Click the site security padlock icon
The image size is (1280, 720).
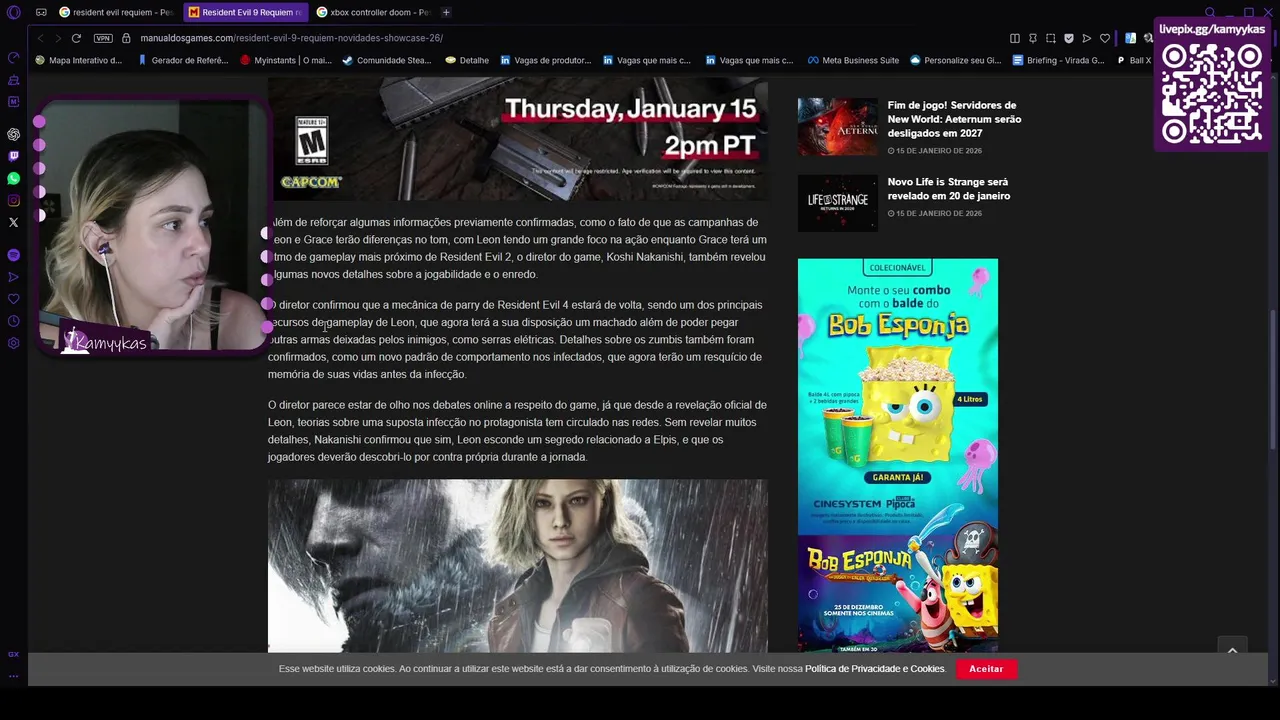coord(126,38)
